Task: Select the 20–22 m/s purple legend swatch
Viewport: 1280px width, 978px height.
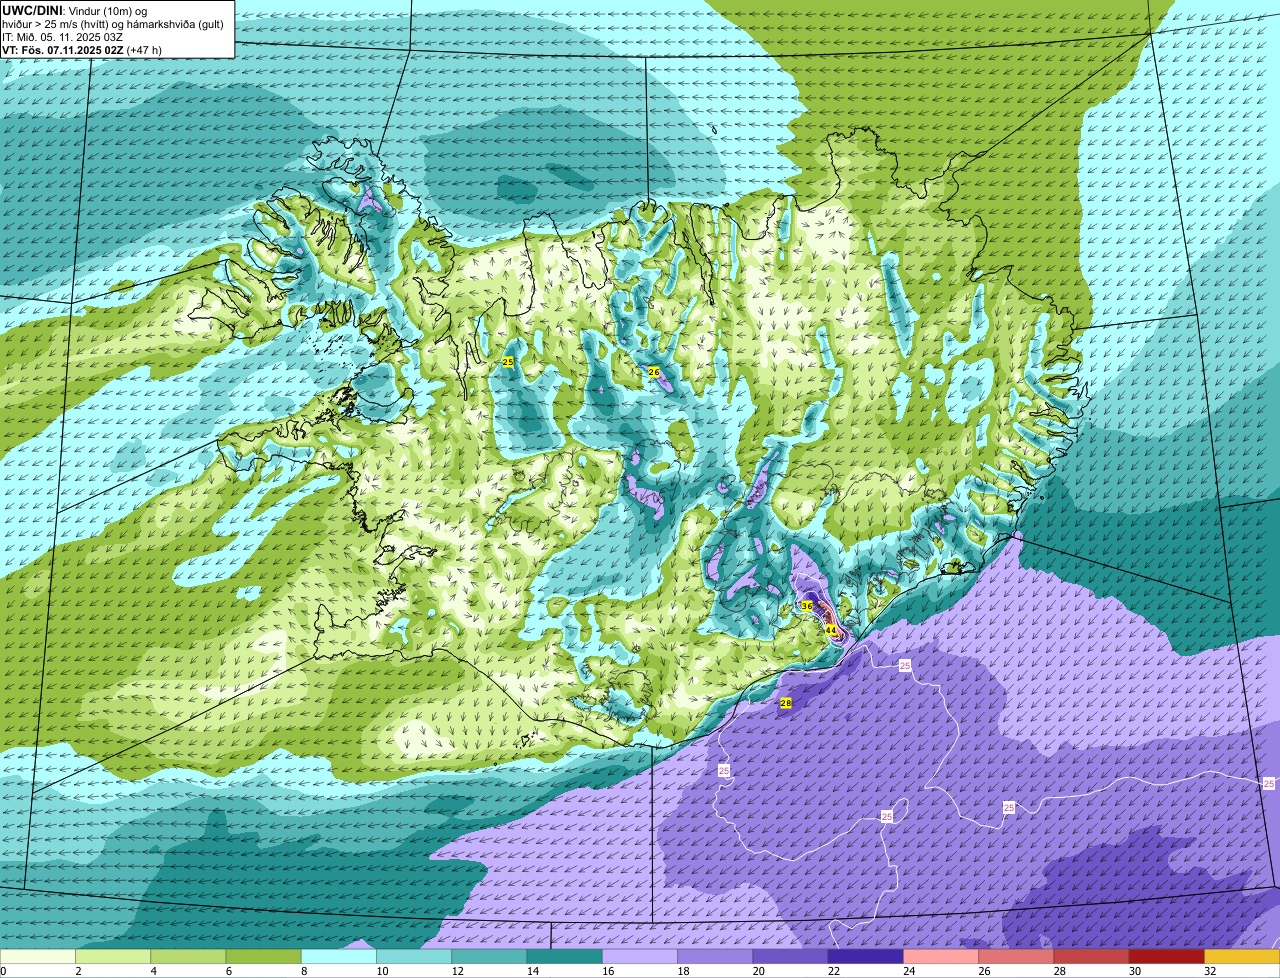Action: pos(790,956)
